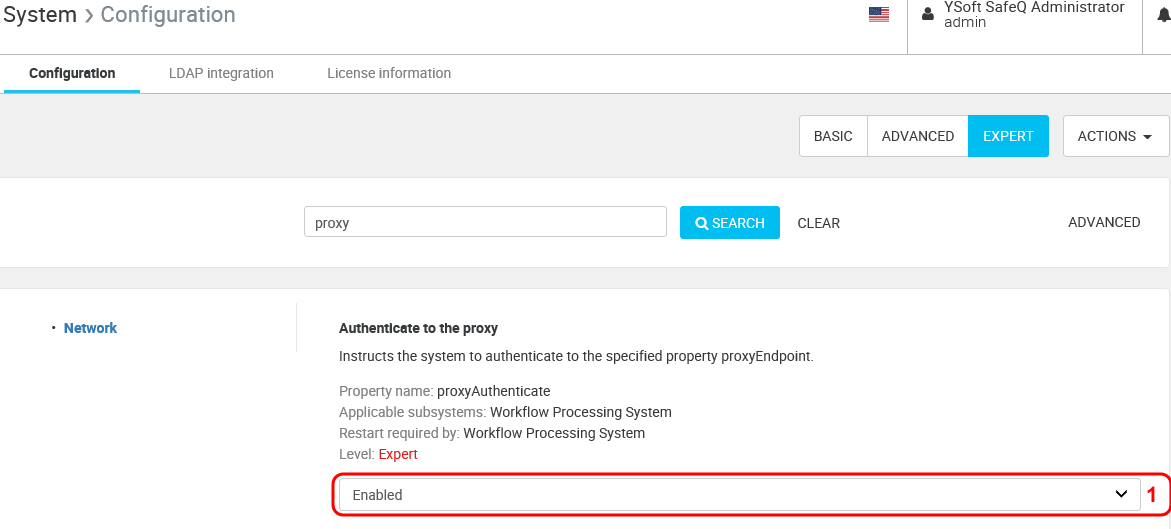The width and height of the screenshot is (1171, 529).
Task: Click the US flag language icon
Action: coord(879,14)
